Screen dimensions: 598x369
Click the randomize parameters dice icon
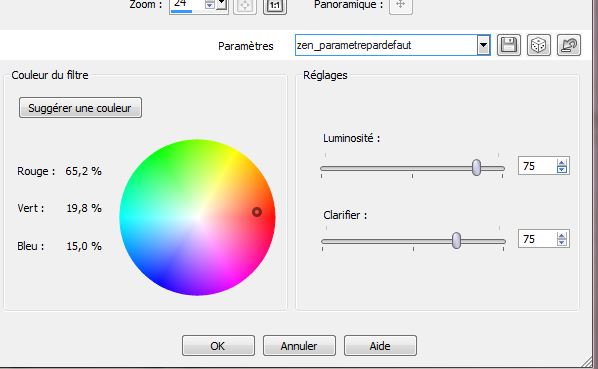point(539,45)
